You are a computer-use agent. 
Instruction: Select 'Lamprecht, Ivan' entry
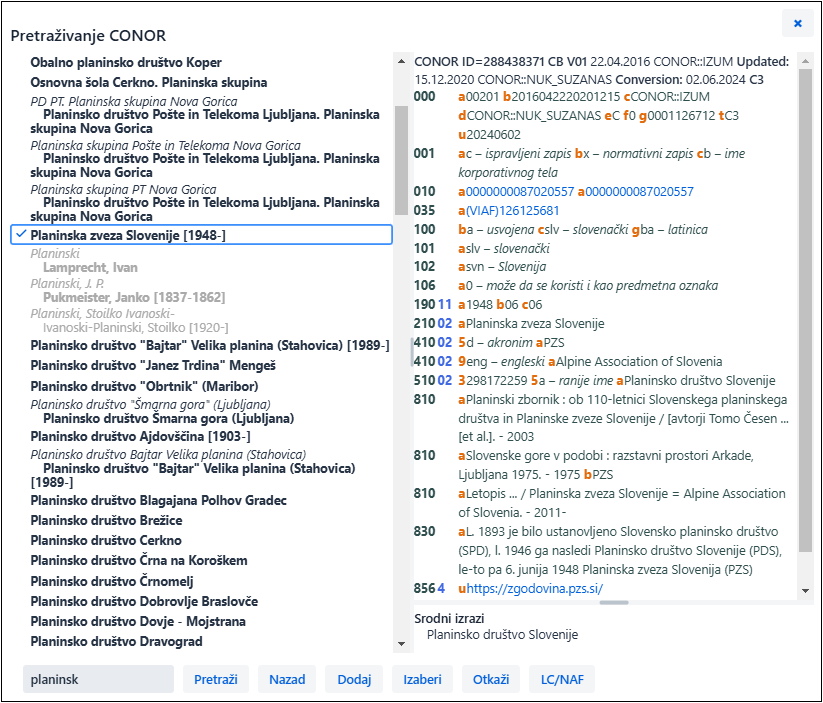click(90, 268)
